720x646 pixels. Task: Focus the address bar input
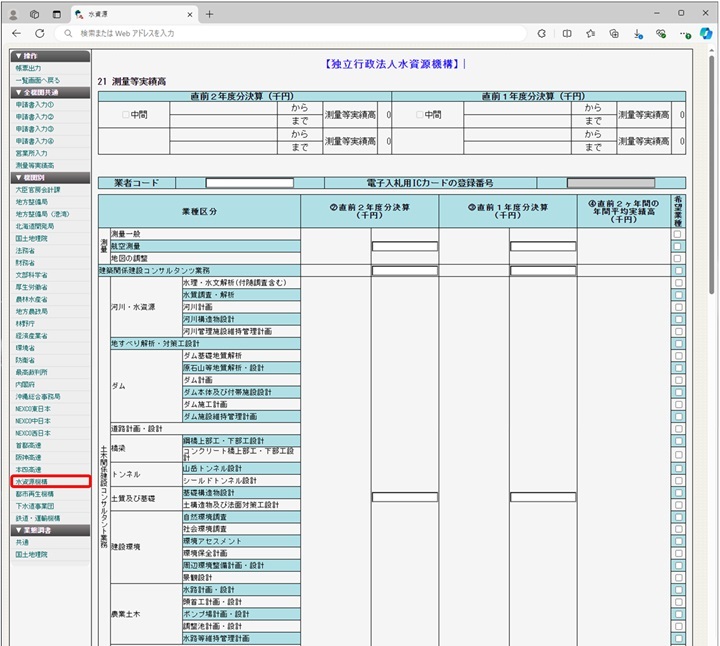point(290,34)
